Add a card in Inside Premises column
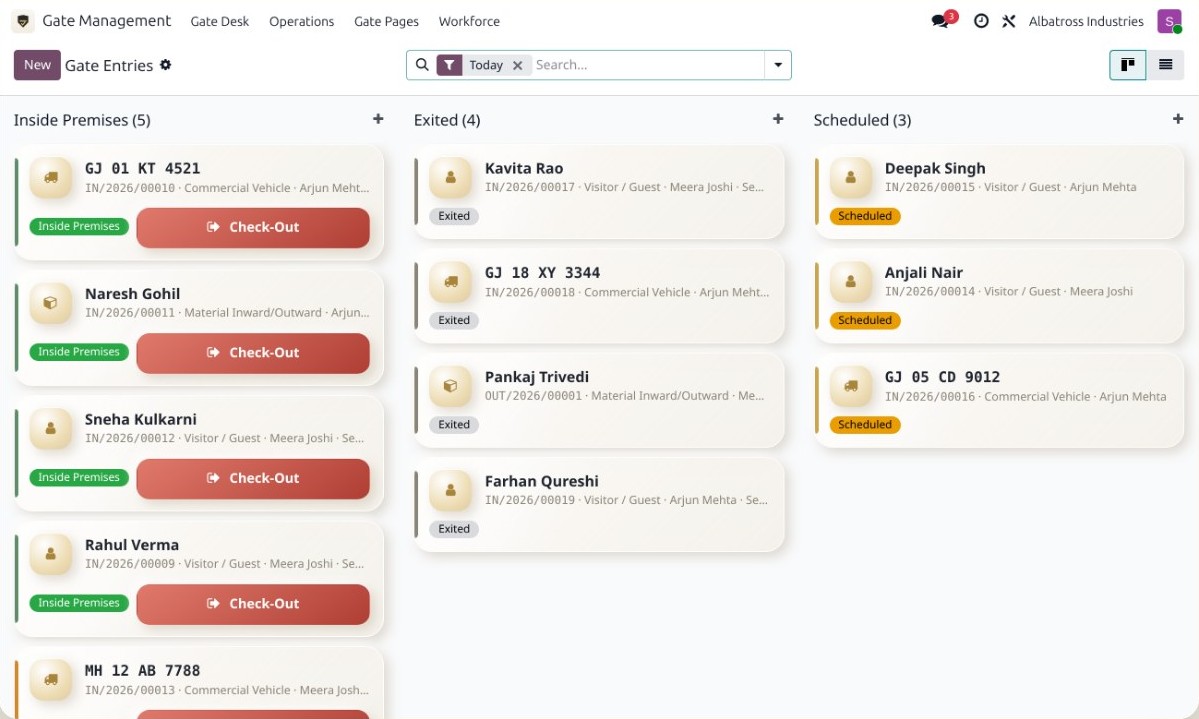 click(x=378, y=119)
